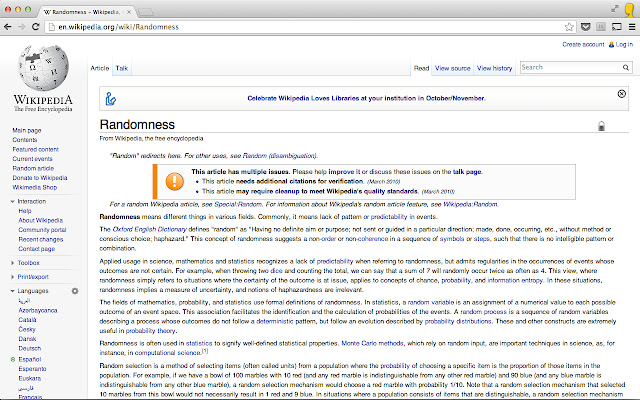Screen dimensions: 640x400
Task: Click the search magnifier icon
Action: pos(626,68)
